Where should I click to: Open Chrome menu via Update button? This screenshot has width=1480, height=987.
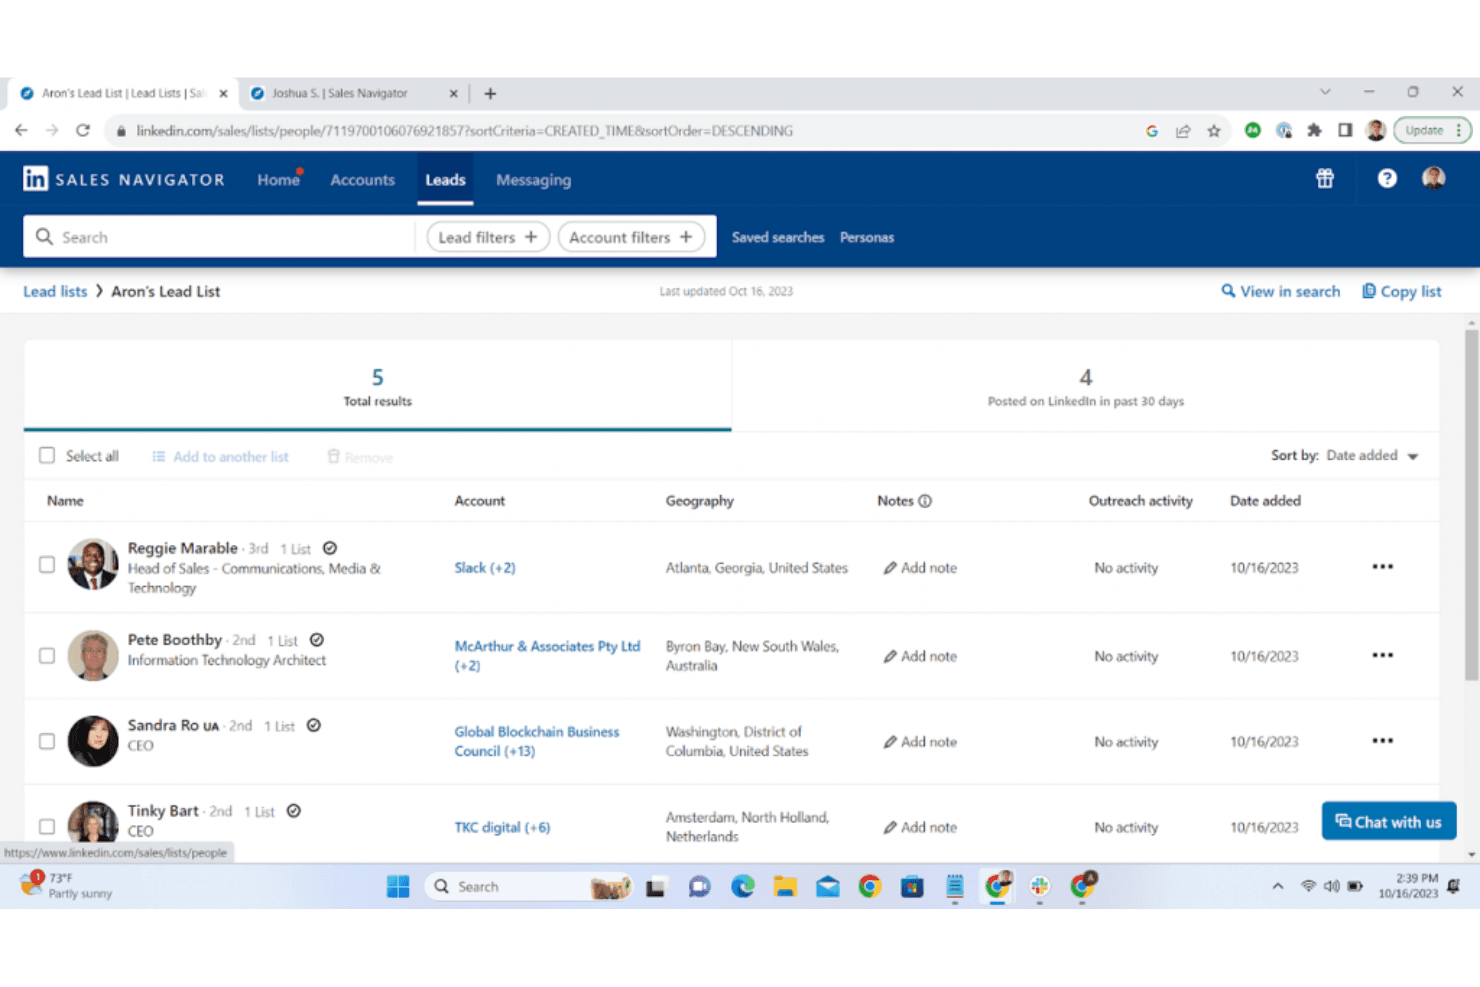1432,130
